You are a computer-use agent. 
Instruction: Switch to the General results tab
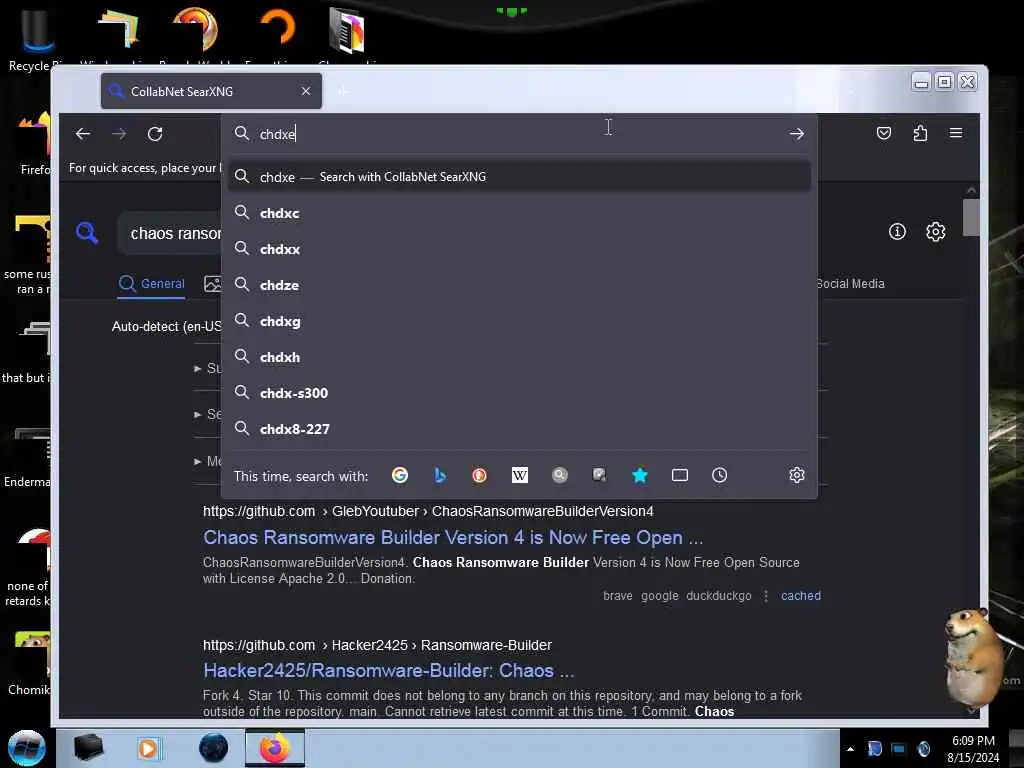point(152,283)
